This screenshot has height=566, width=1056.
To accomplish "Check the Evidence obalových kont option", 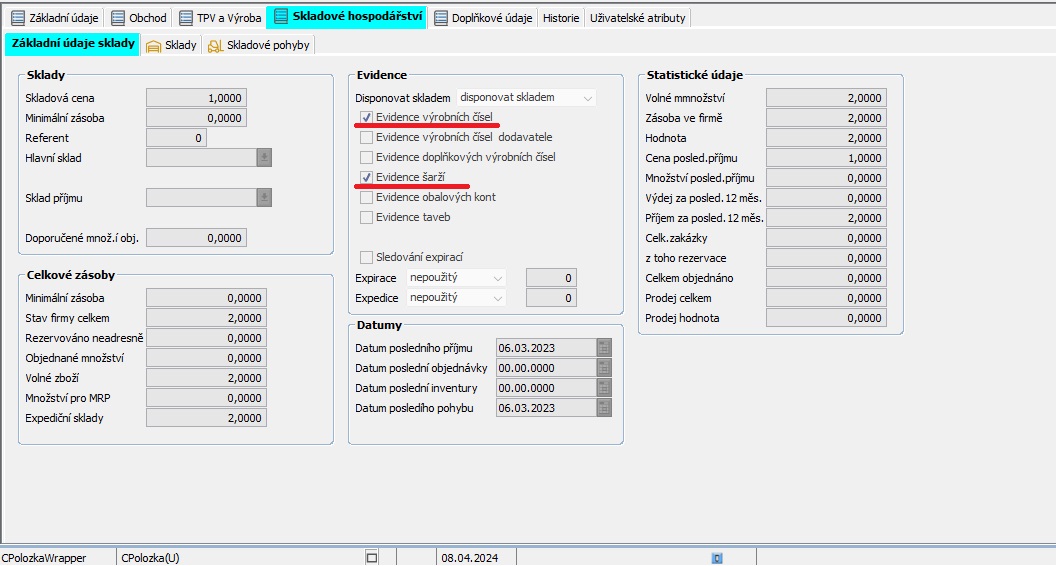I will click(x=366, y=197).
